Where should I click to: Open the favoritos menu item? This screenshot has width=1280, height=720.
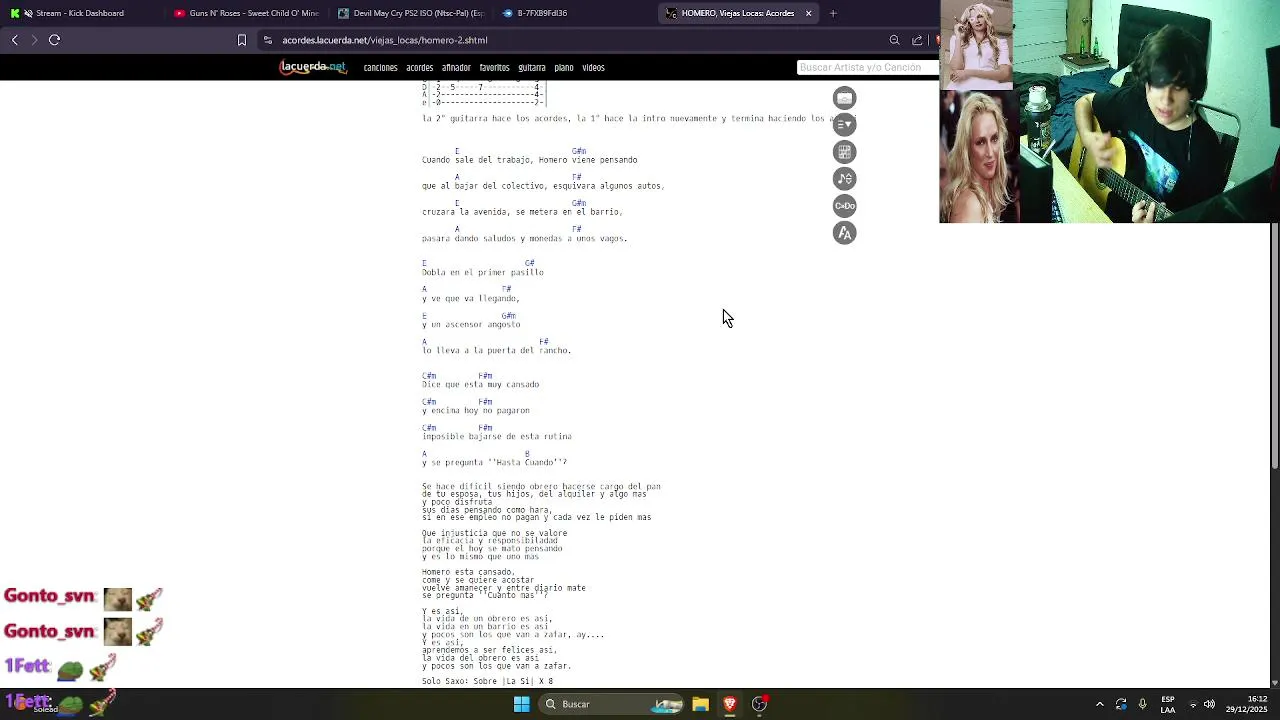click(494, 68)
